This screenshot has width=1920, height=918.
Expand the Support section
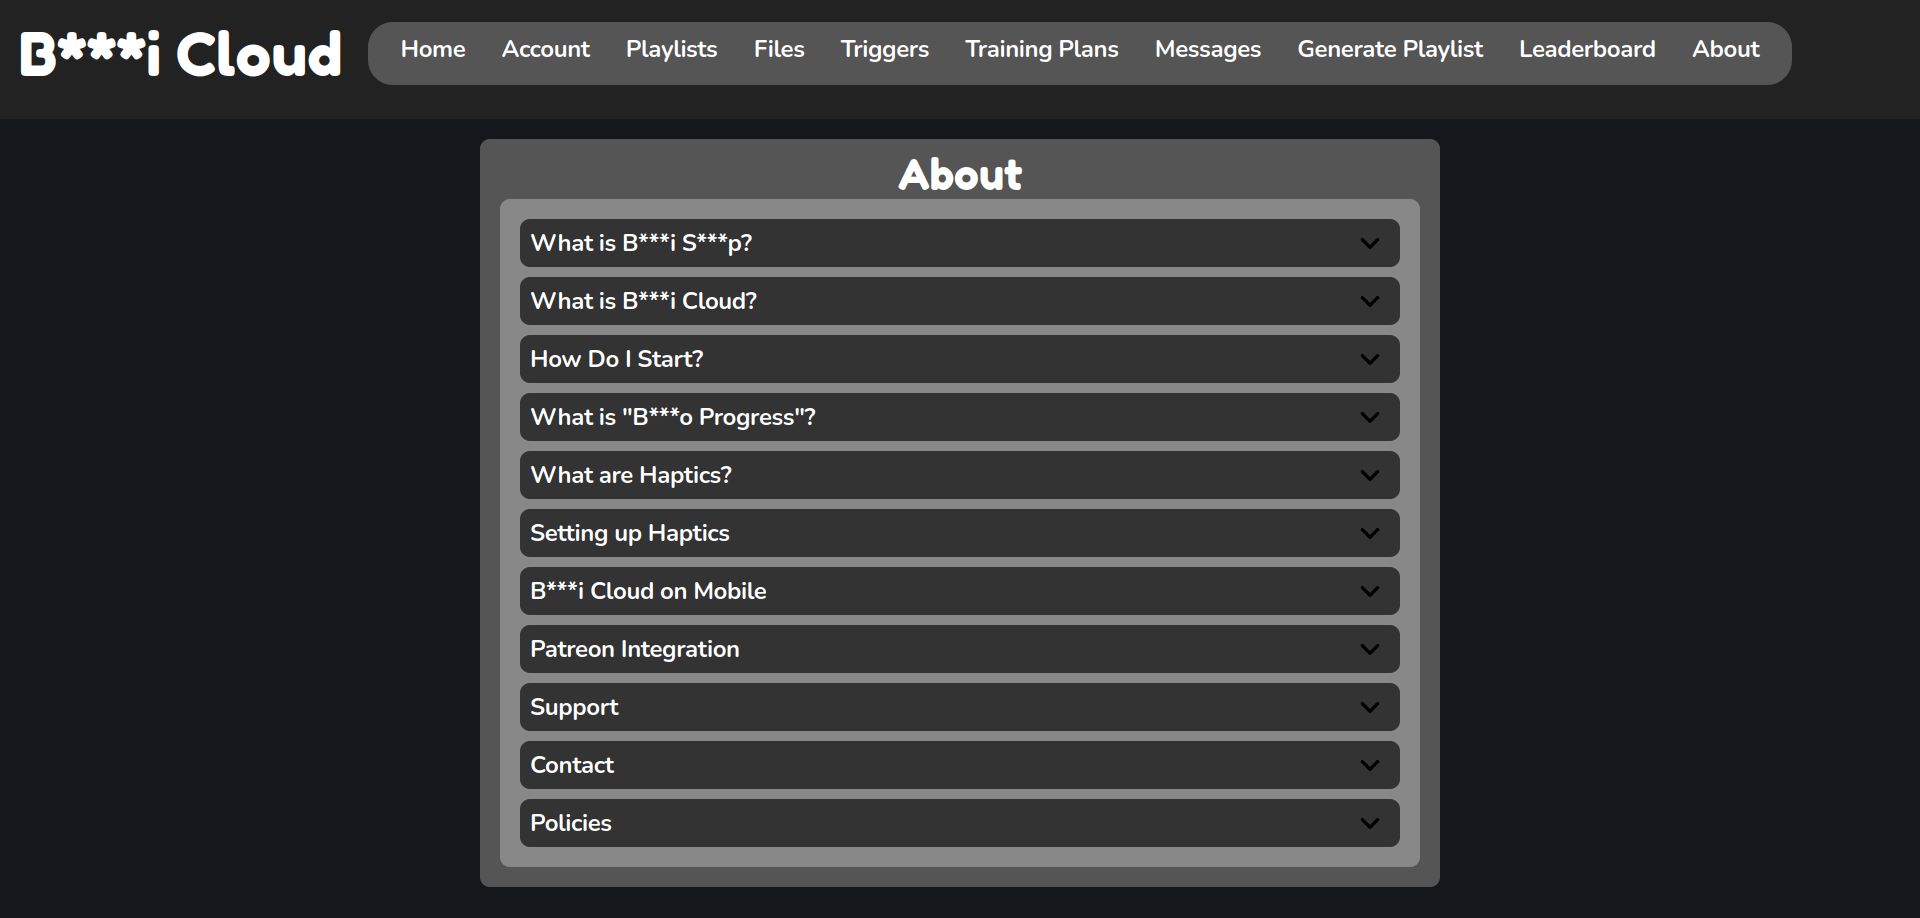(960, 707)
